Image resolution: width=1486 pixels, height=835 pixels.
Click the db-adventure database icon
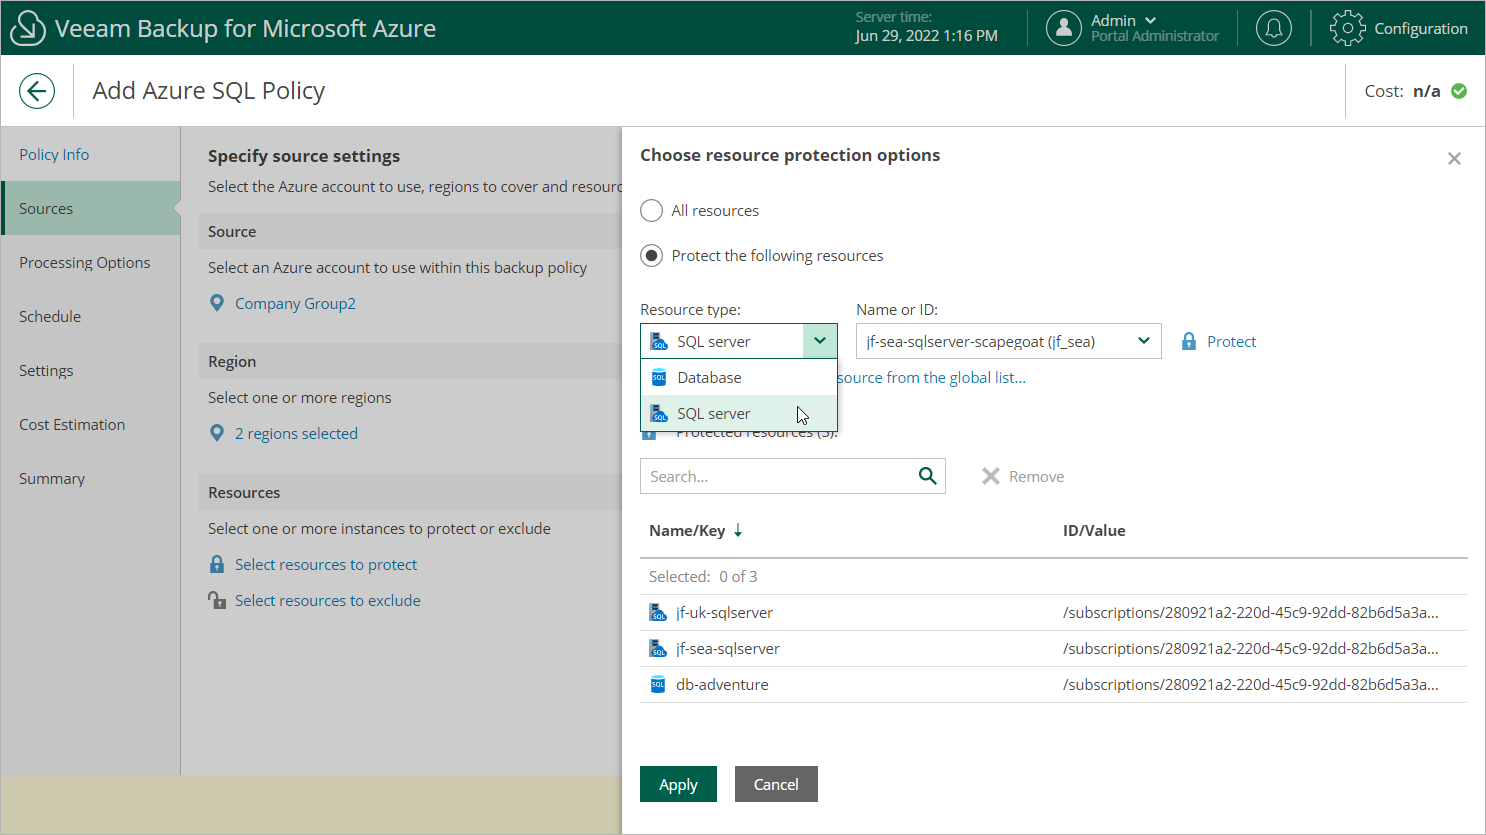coord(658,685)
